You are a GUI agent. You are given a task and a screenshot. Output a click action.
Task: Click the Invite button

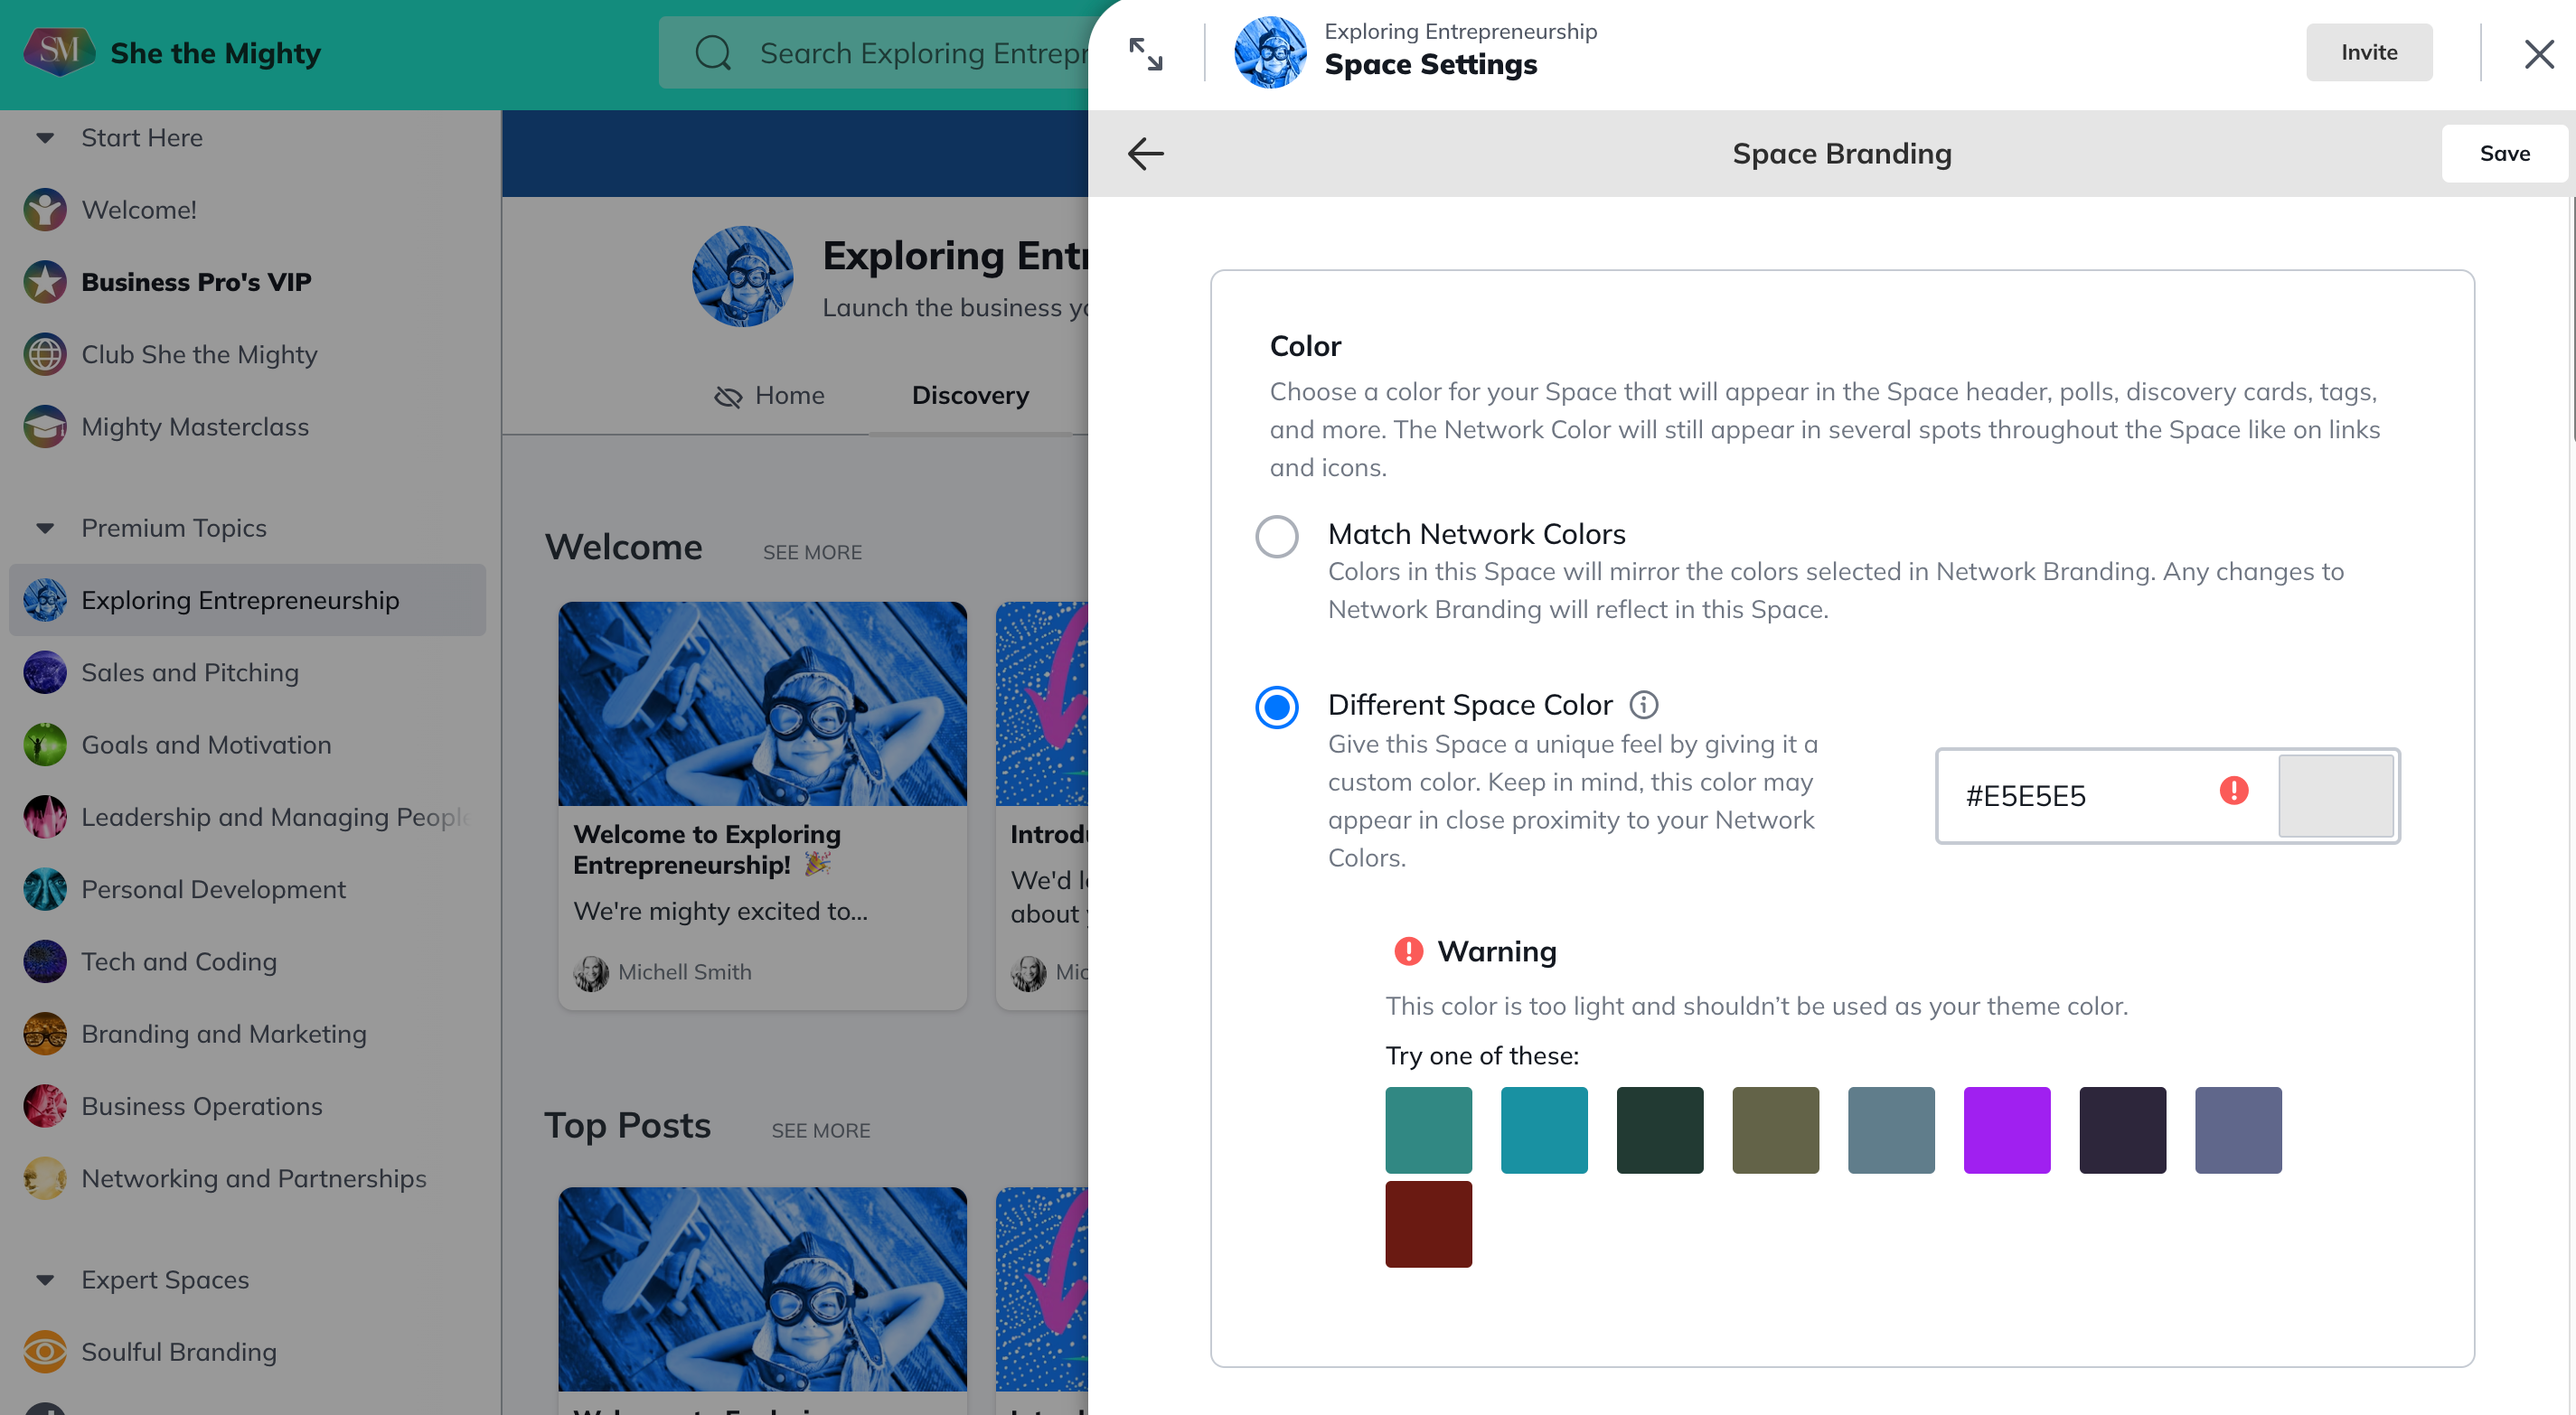point(2368,53)
